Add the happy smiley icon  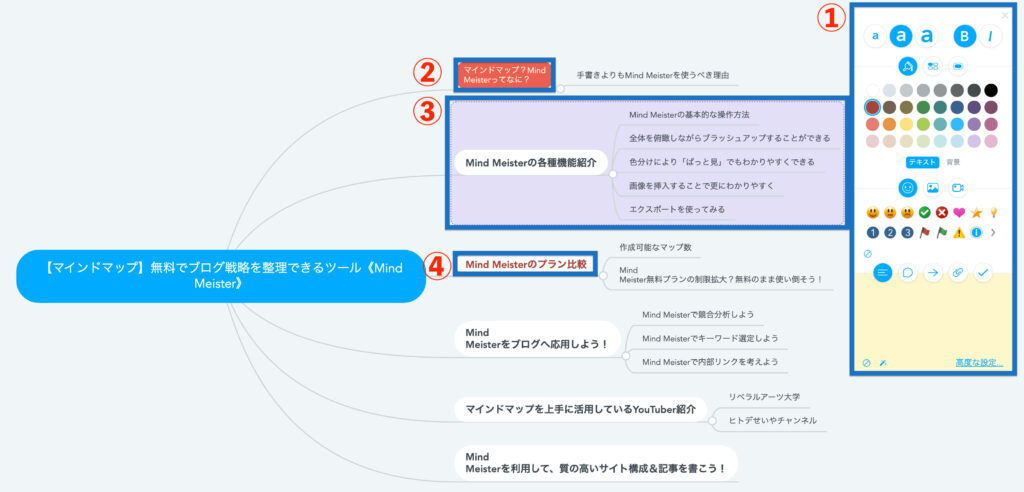(x=872, y=212)
